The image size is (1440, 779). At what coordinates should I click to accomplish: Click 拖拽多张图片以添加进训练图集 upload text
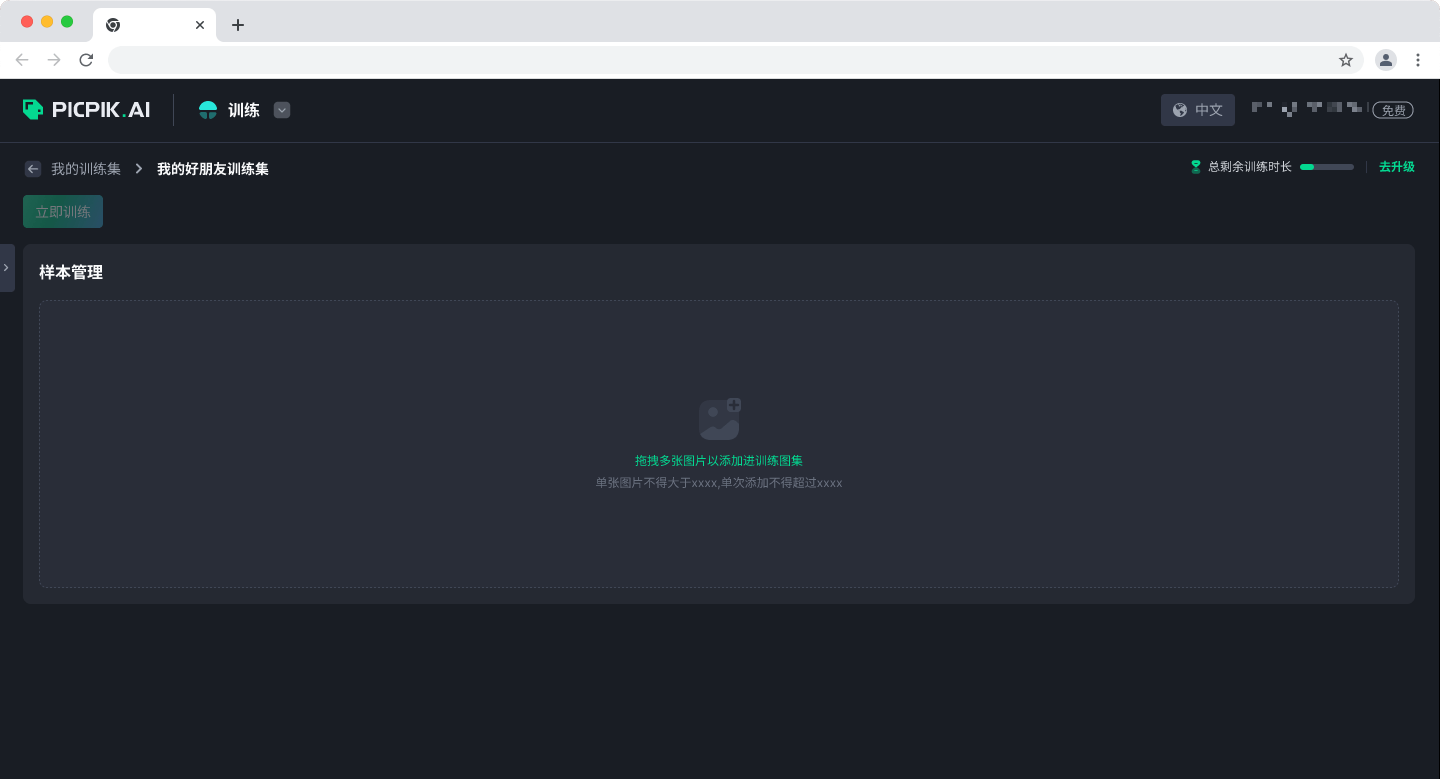point(718,461)
